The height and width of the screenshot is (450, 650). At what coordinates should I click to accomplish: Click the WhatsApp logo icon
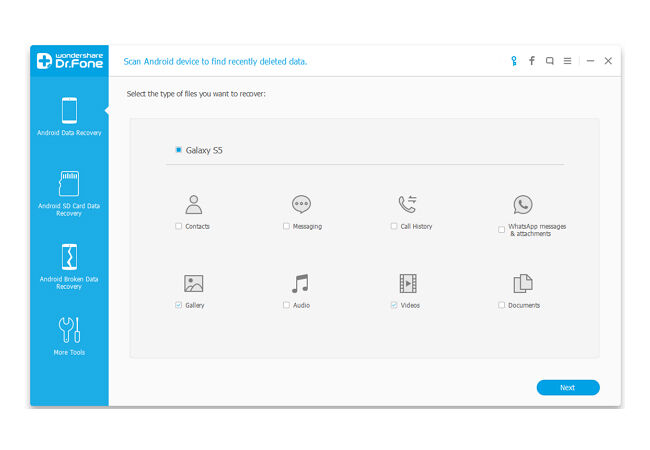click(523, 205)
